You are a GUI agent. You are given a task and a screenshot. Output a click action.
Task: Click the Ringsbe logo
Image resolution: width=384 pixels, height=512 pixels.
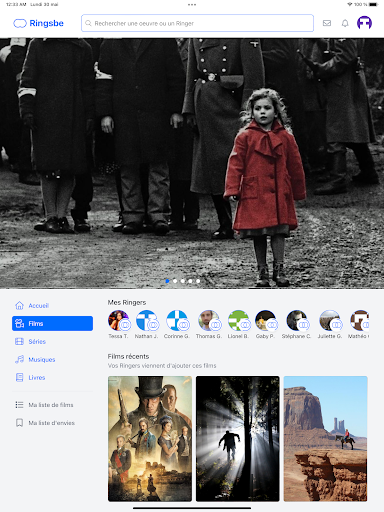tap(38, 23)
